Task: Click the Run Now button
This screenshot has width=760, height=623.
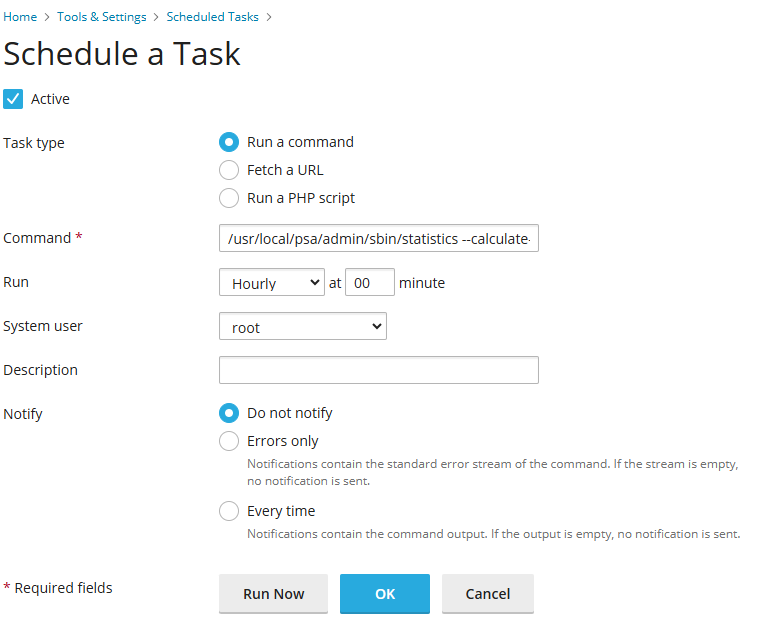Action: coord(273,594)
